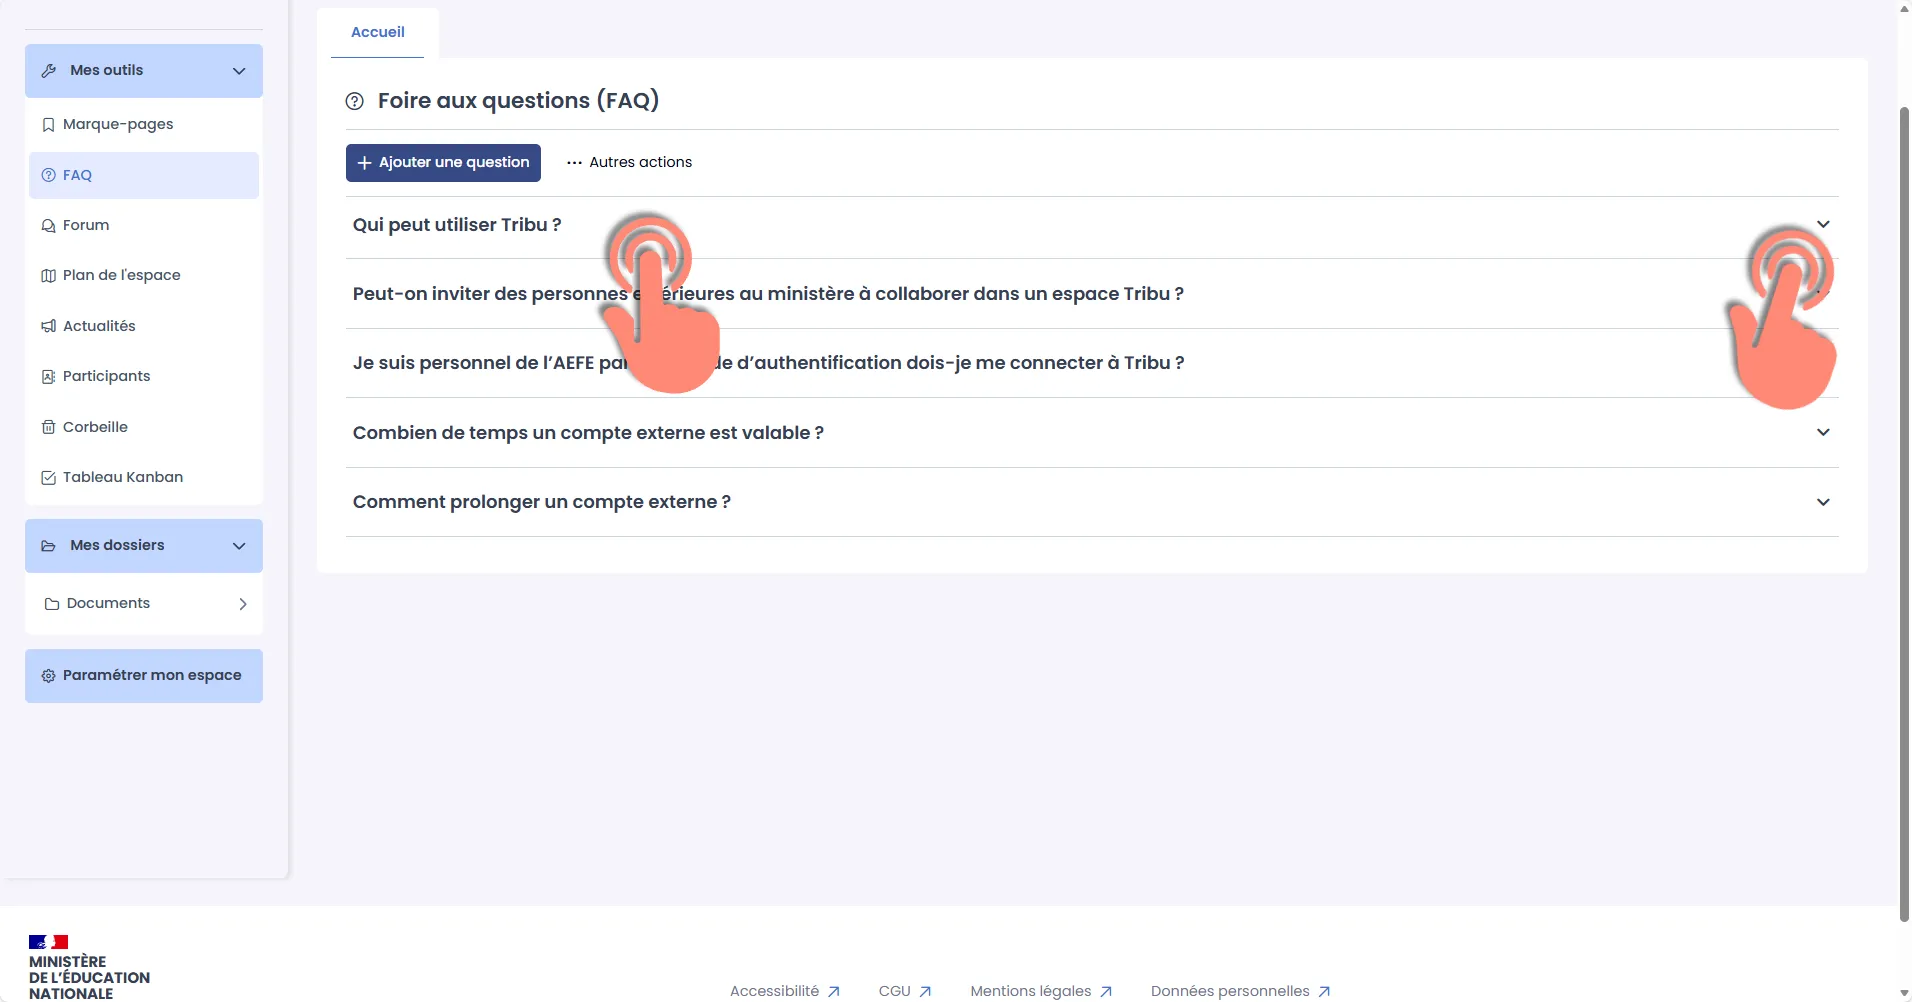Click question 'Peut-on inviter des personnes' text

[768, 294]
